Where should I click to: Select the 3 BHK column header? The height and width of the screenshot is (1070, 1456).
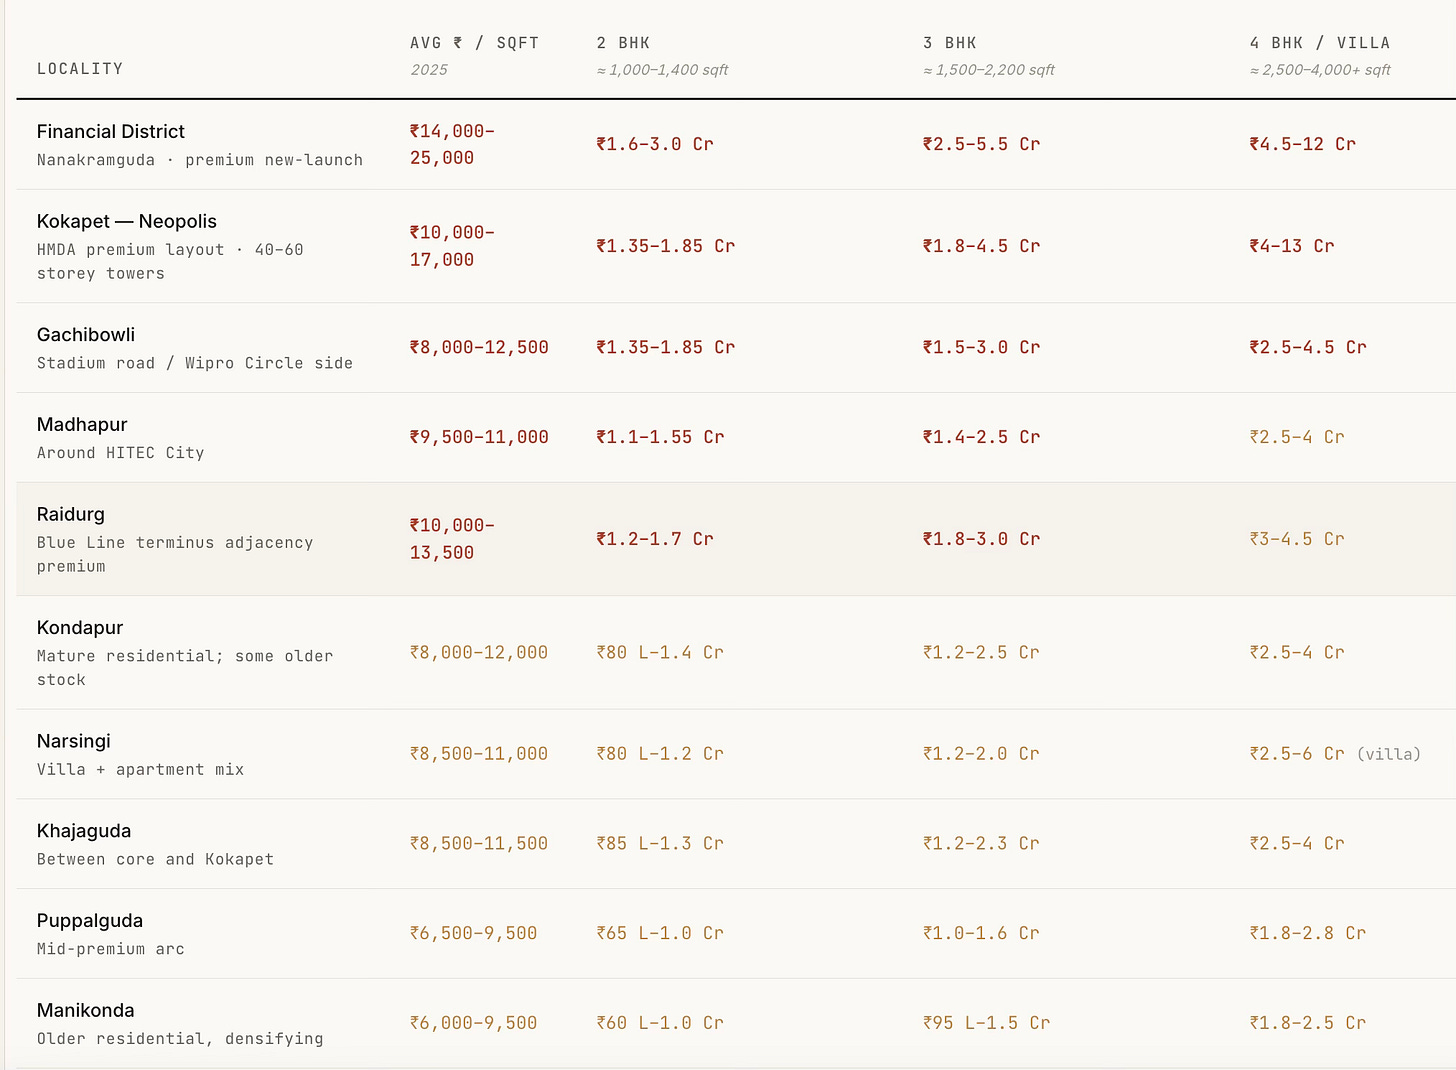click(x=950, y=43)
